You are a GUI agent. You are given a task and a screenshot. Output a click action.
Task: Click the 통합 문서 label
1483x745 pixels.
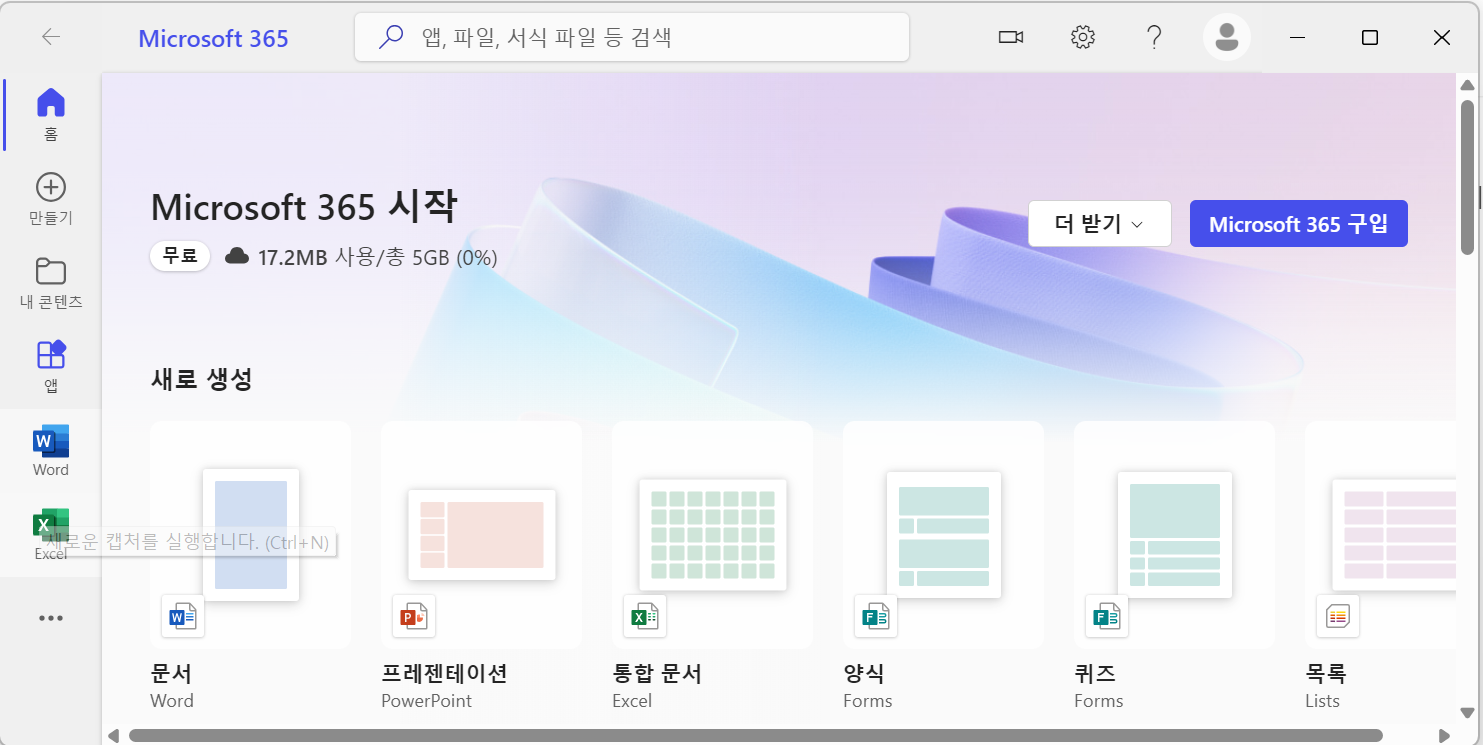coord(657,673)
